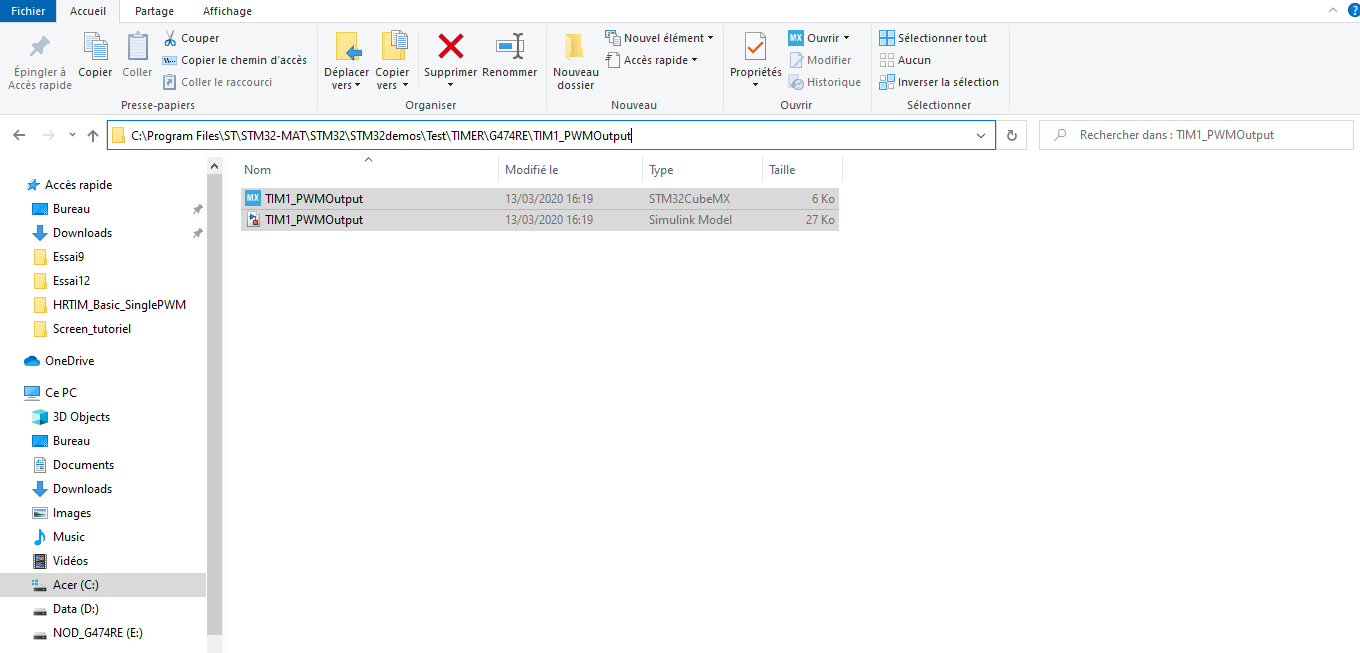Open the Fichier tab

tap(28, 11)
